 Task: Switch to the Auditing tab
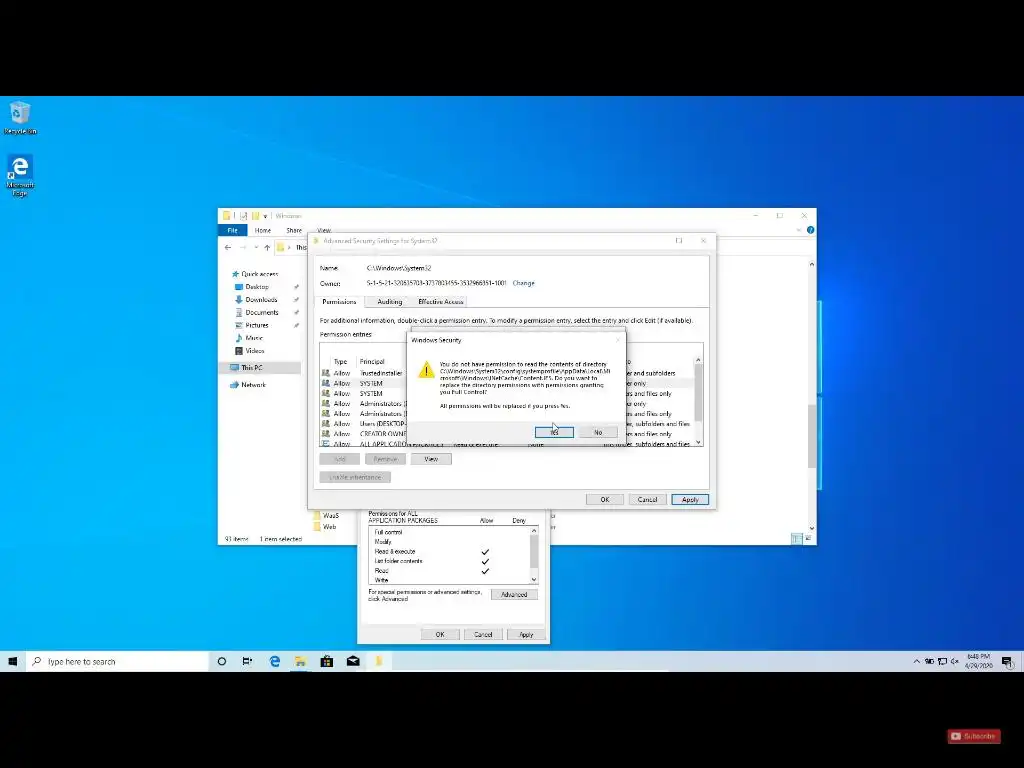pyautogui.click(x=389, y=302)
